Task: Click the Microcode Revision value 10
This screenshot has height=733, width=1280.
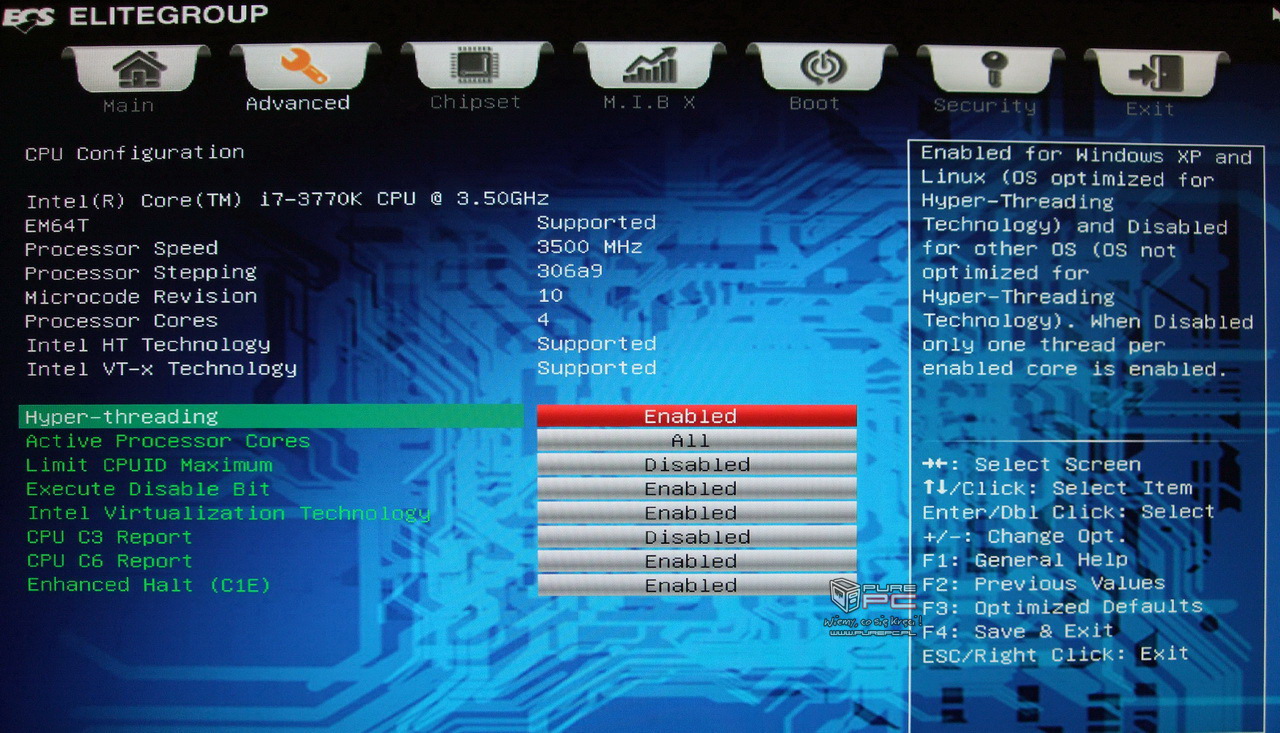Action: coord(550,295)
